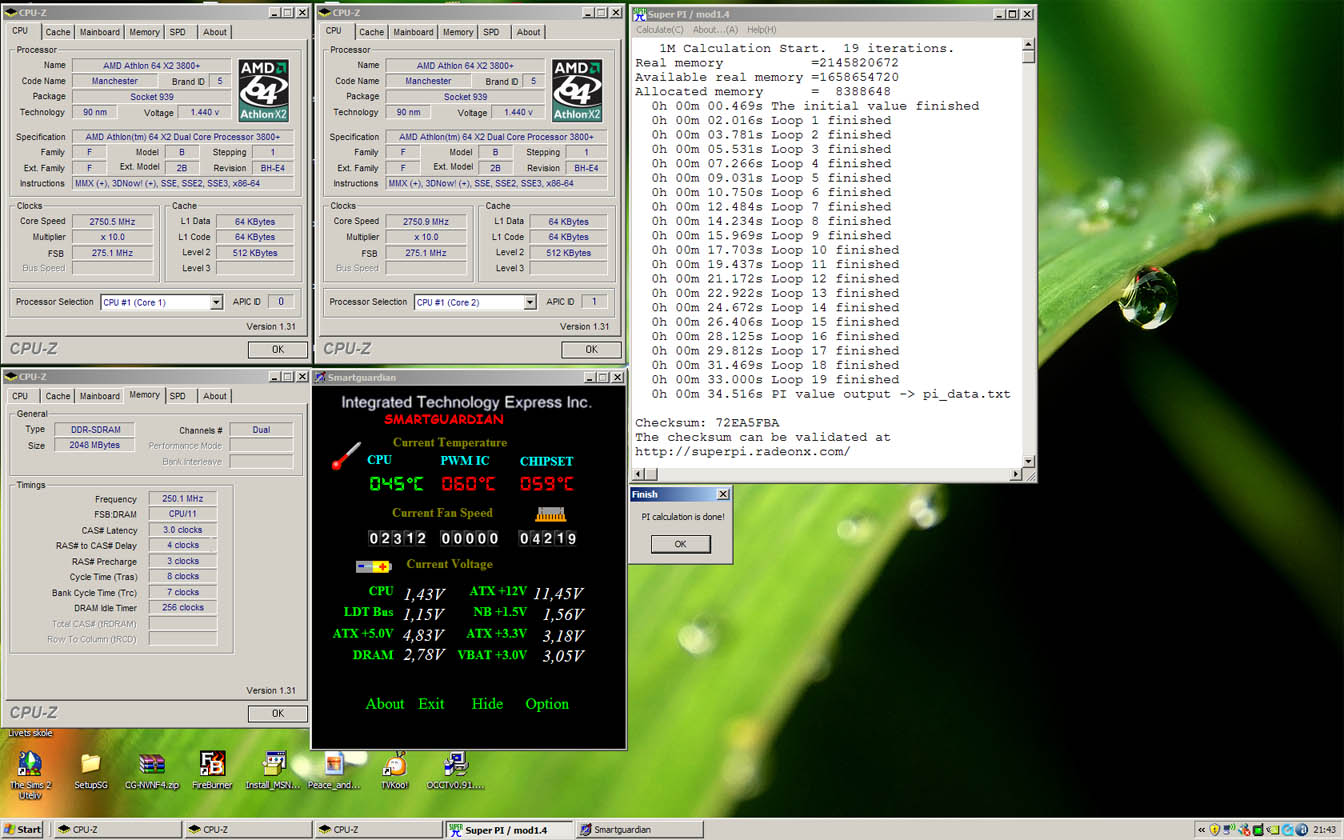Click the DRAM Idle Timer 256 clocks value

pos(183,607)
